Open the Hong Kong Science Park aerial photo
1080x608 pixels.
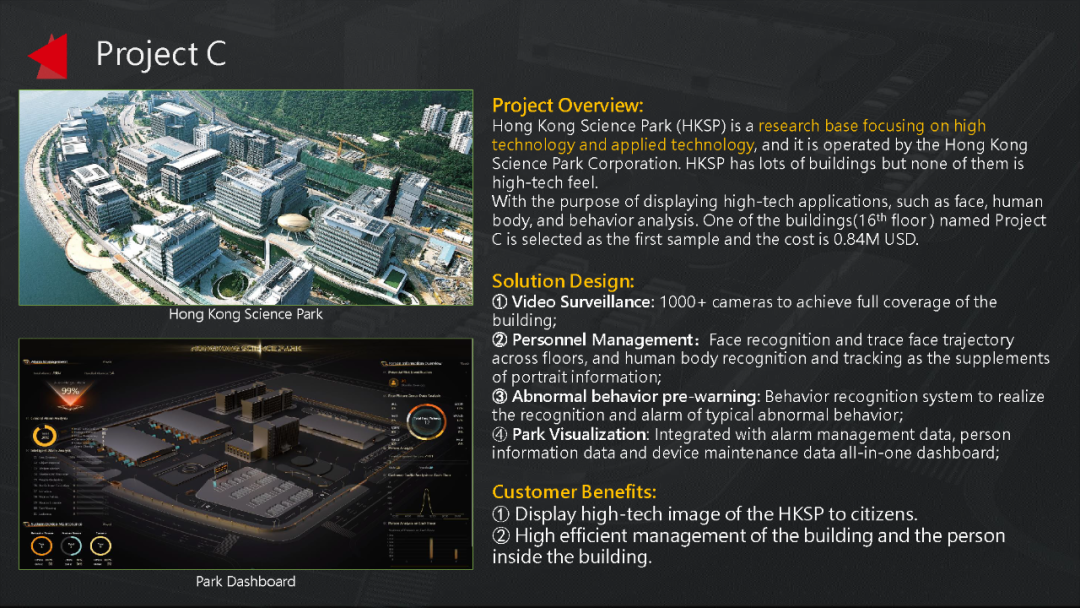[246, 198]
